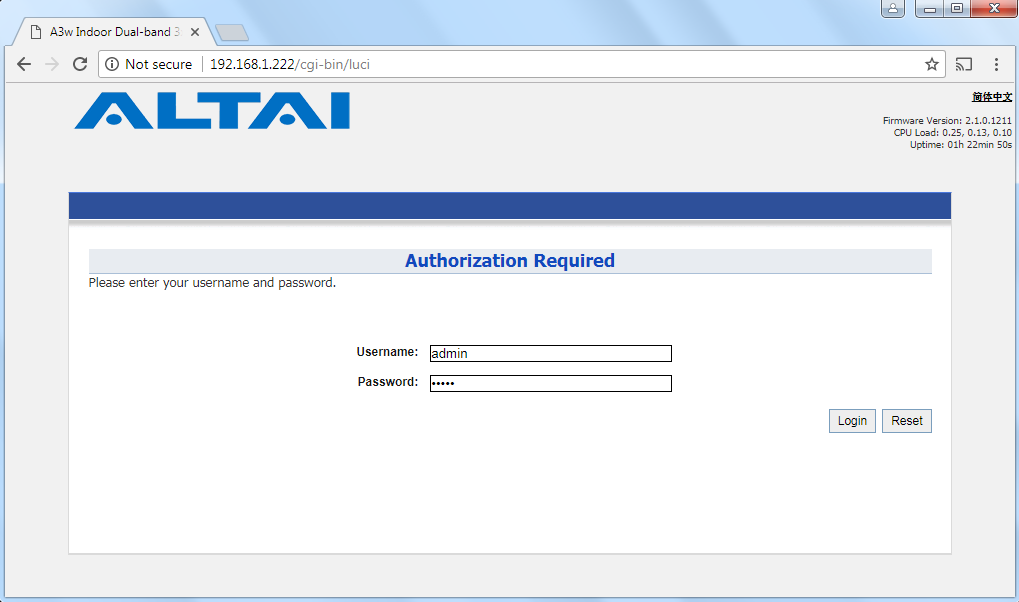Image resolution: width=1019 pixels, height=602 pixels.
Task: Close the A3w Indoor Dual-band tab
Action: pos(194,32)
